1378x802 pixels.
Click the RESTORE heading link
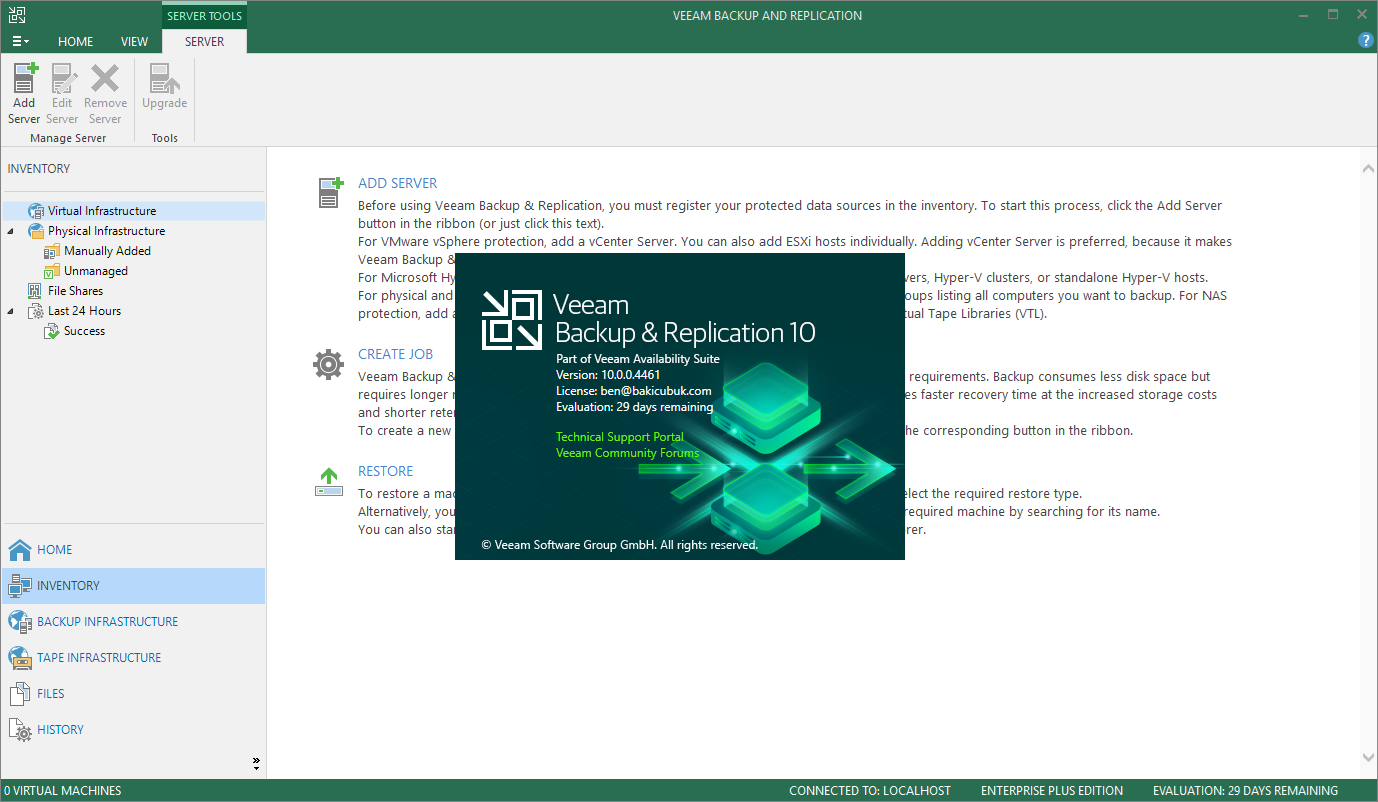386,472
